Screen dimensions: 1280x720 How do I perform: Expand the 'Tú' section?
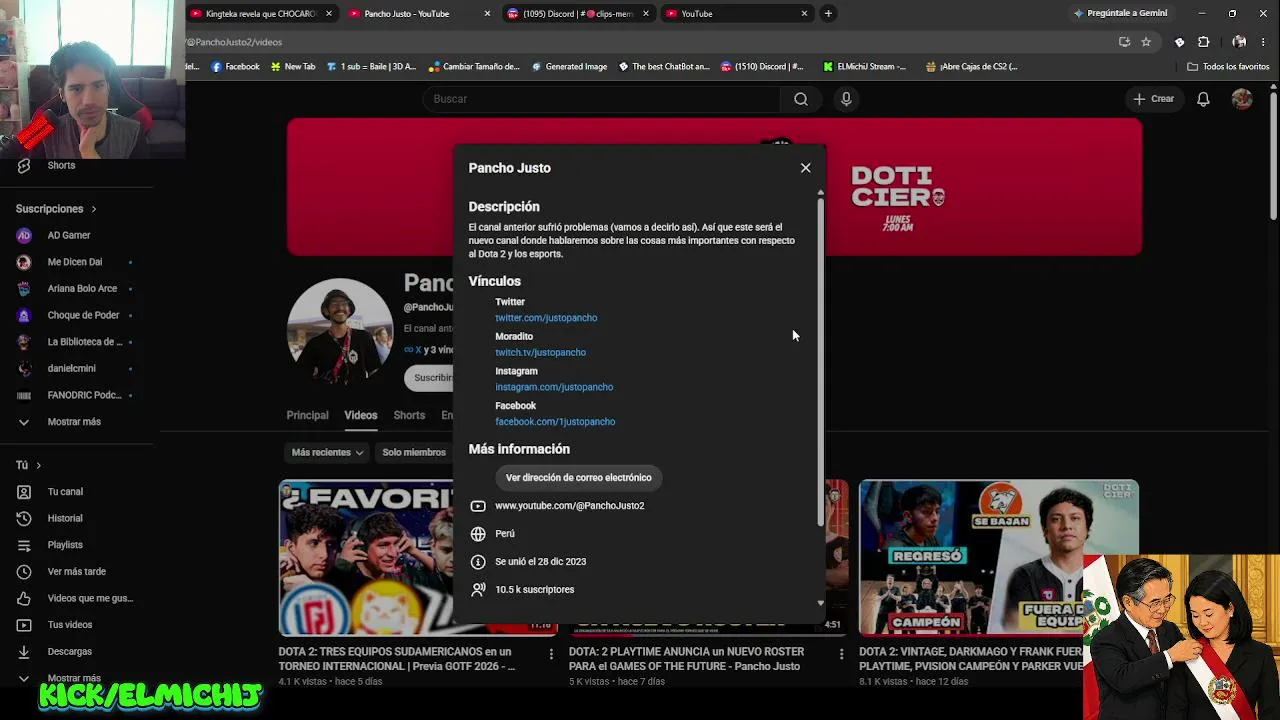pyautogui.click(x=28, y=465)
